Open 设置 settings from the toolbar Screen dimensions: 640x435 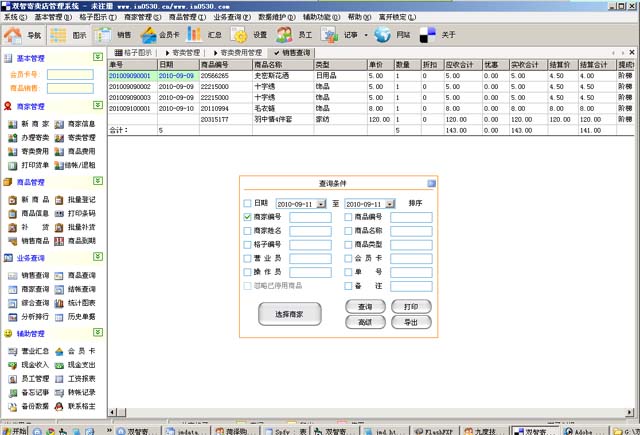(240, 36)
